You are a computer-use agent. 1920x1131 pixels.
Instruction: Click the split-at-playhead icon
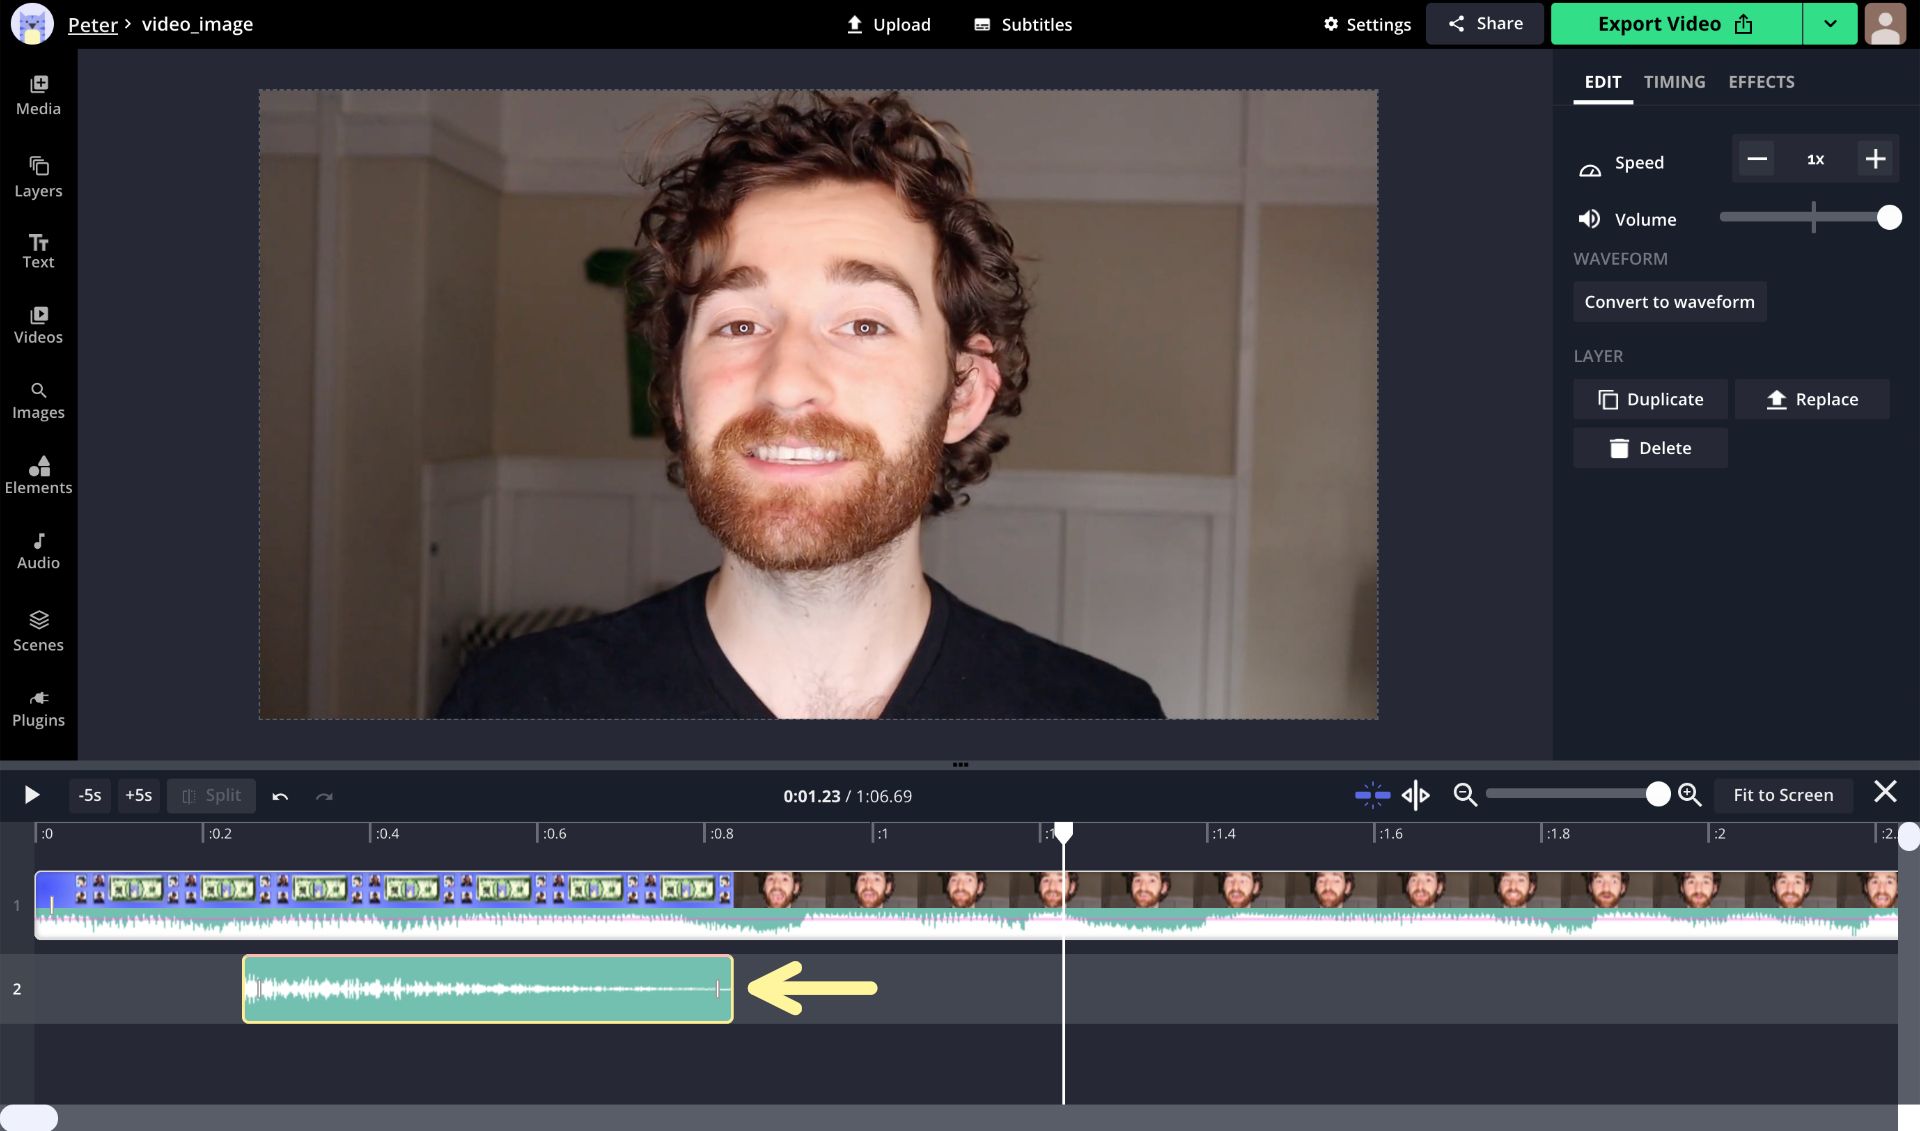[x=1415, y=795]
